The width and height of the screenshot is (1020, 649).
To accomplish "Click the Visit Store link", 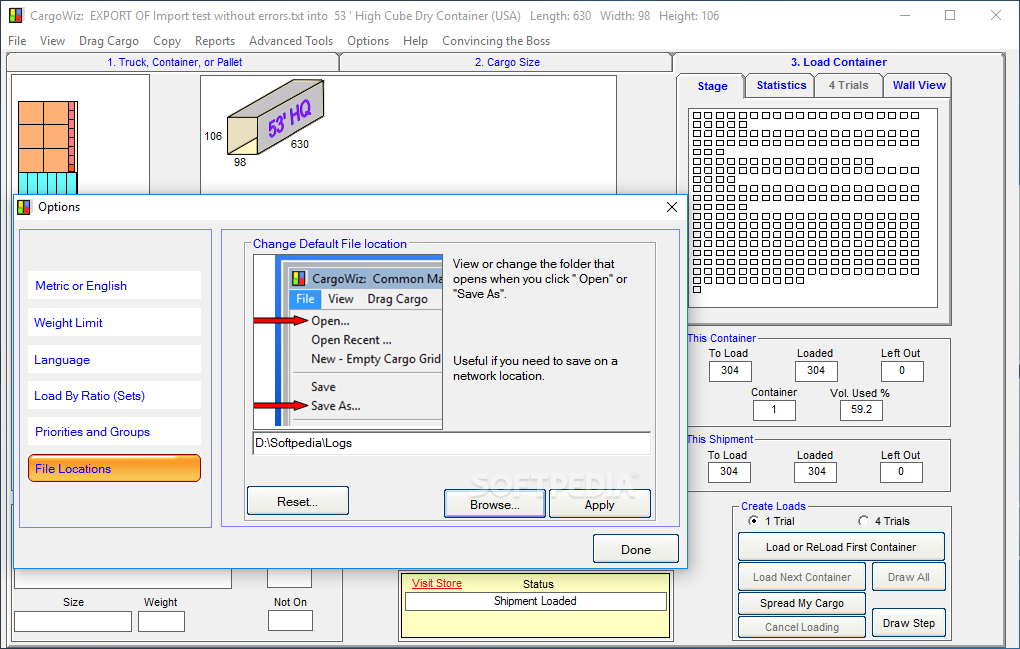I will [436, 583].
